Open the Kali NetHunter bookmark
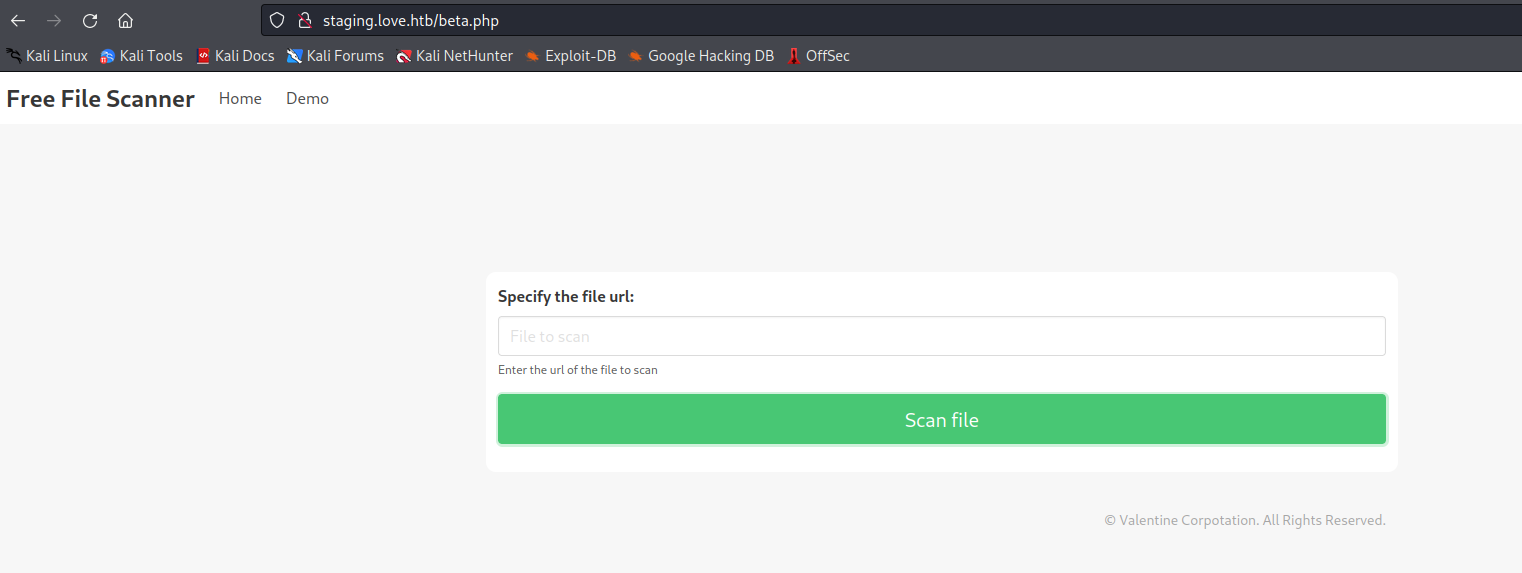 pos(454,56)
